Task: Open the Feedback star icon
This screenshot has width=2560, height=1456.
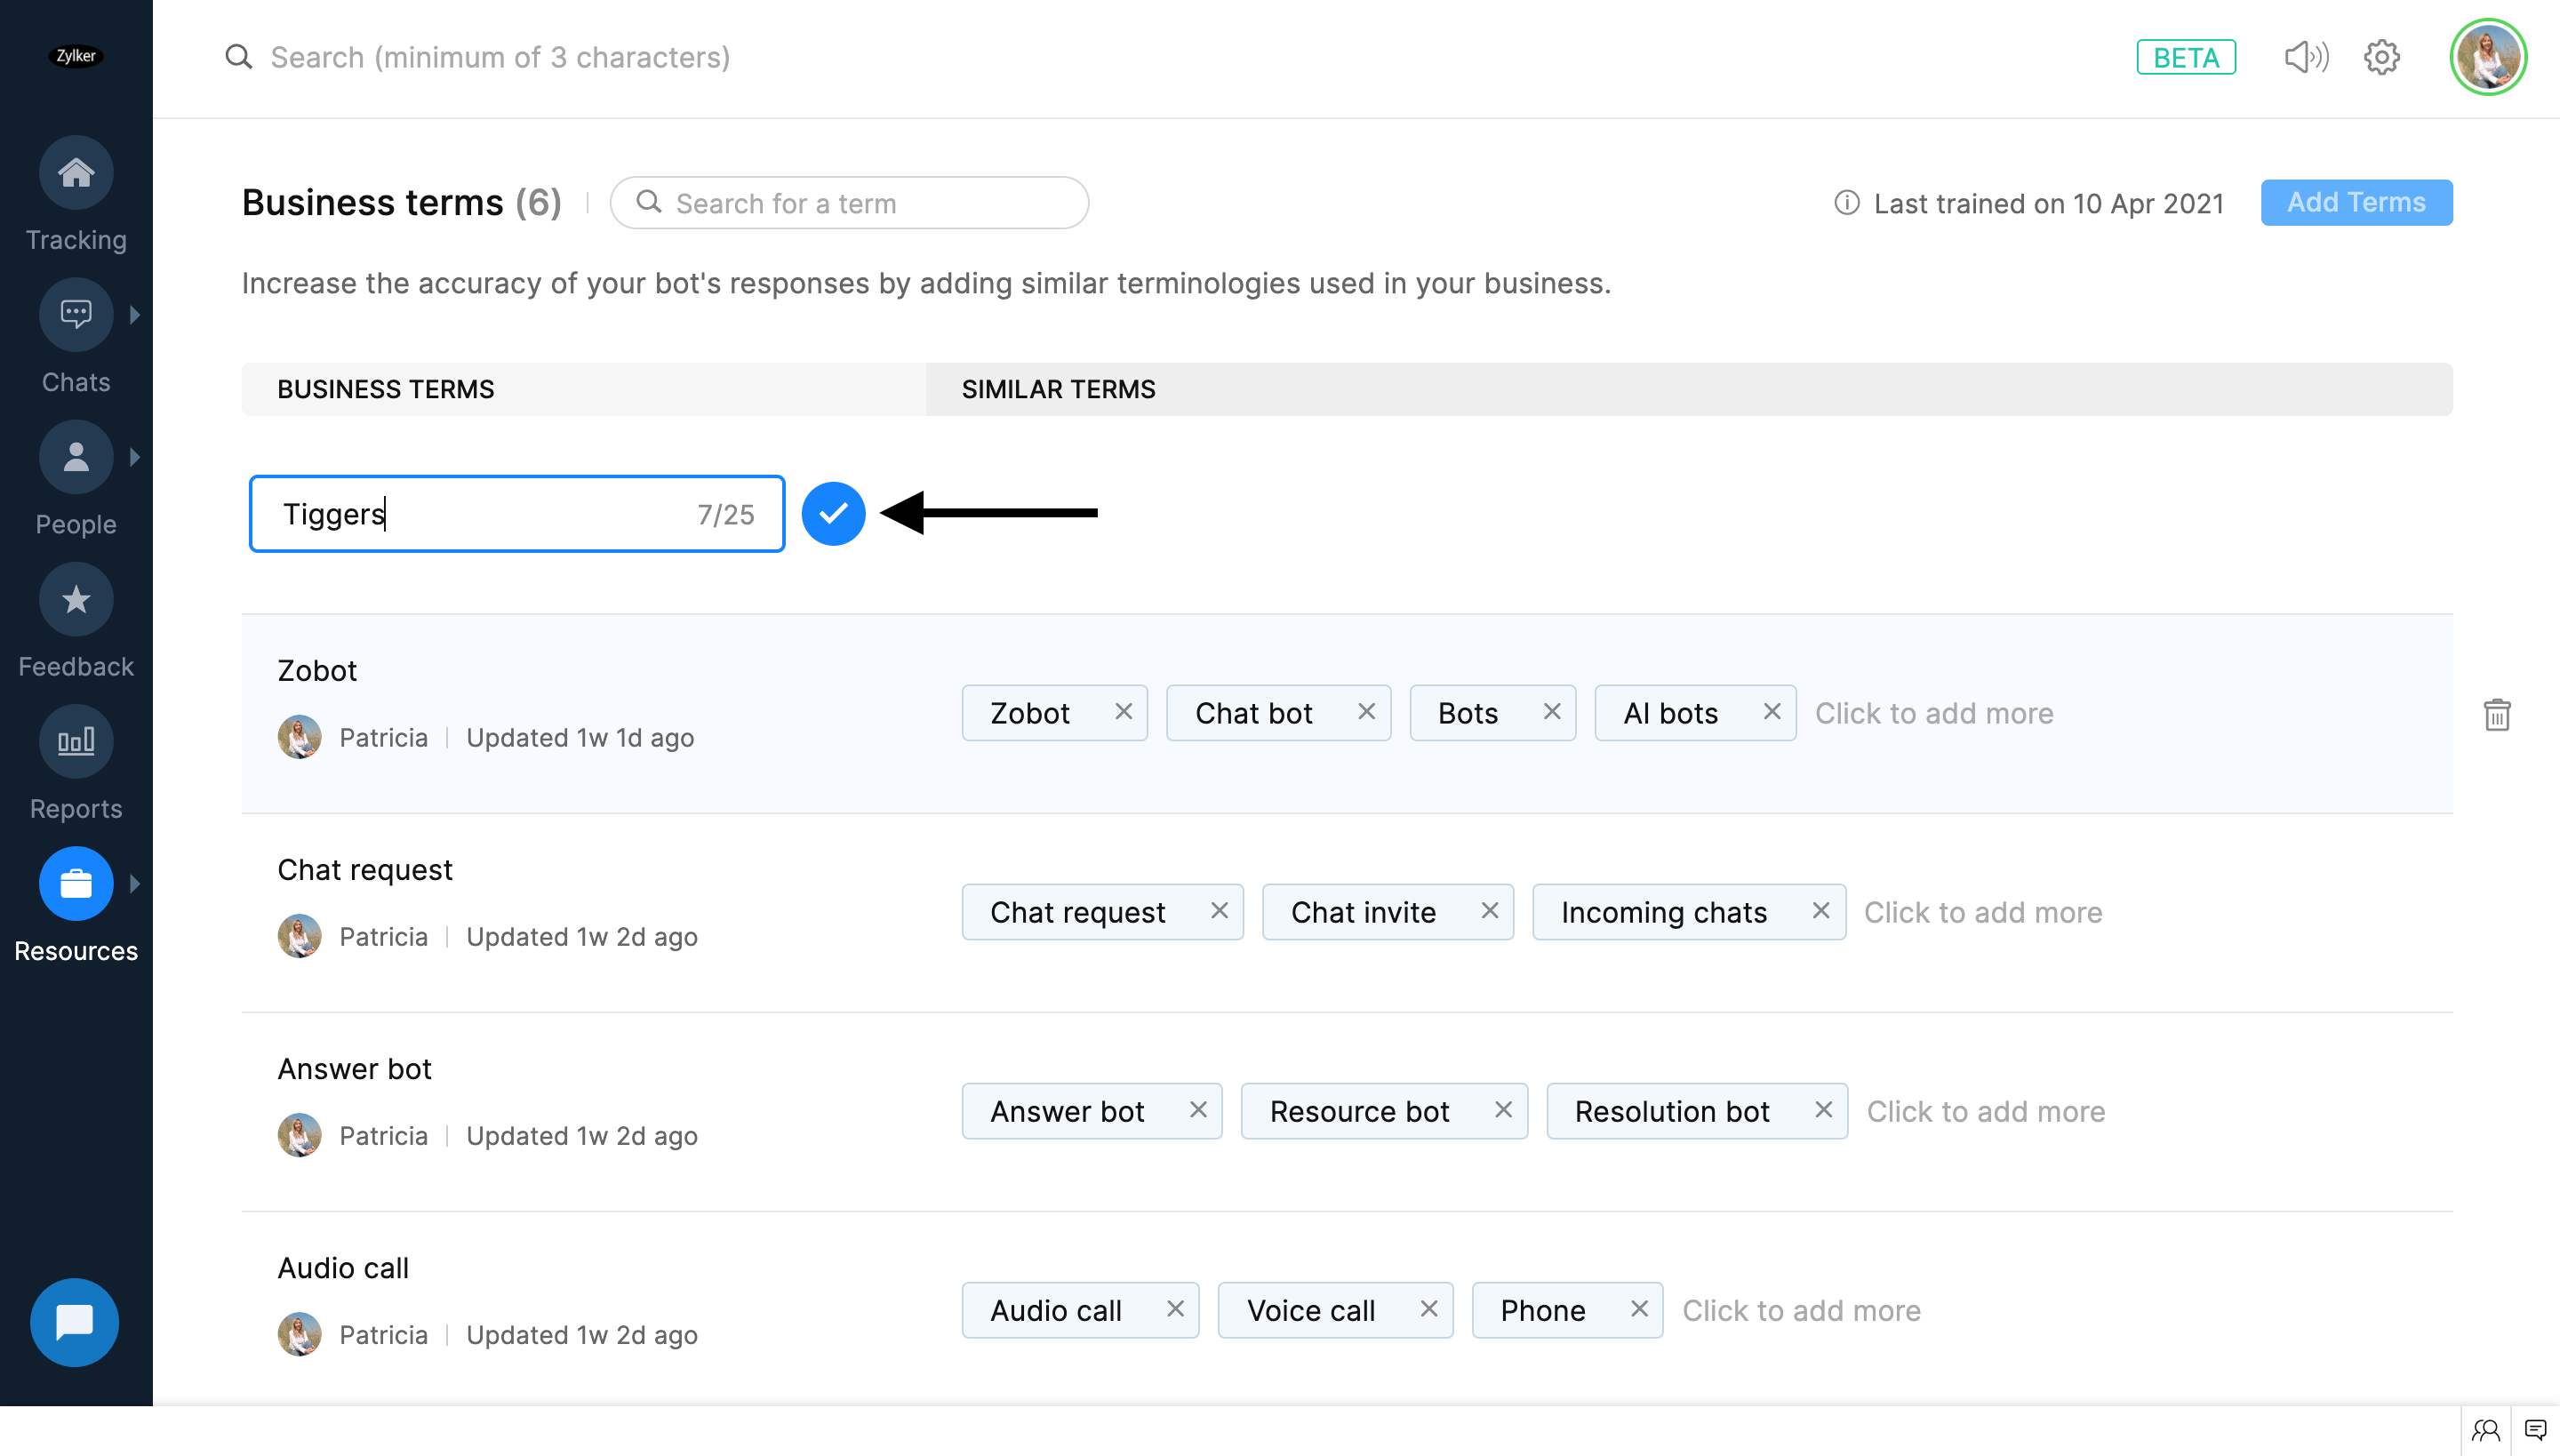Action: [x=76, y=600]
